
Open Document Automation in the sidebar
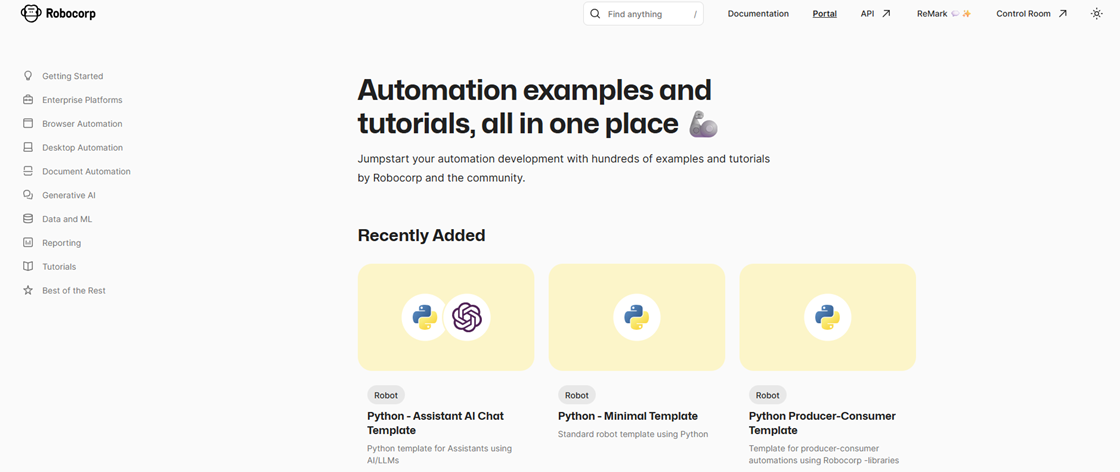pos(86,171)
